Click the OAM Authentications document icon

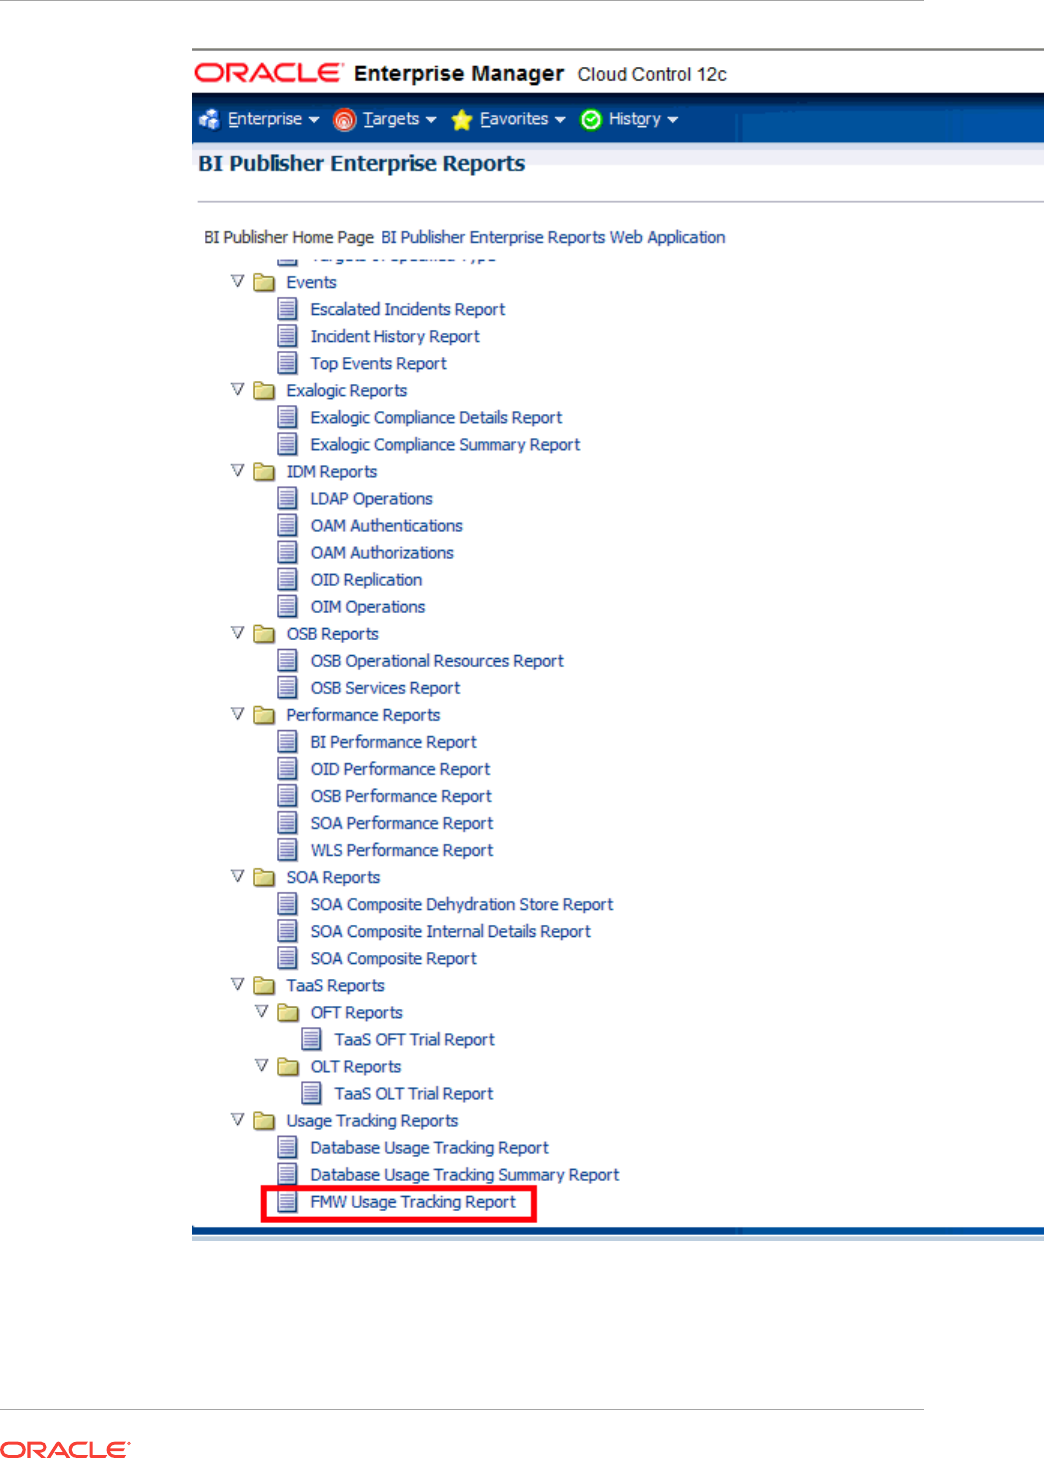click(x=288, y=525)
